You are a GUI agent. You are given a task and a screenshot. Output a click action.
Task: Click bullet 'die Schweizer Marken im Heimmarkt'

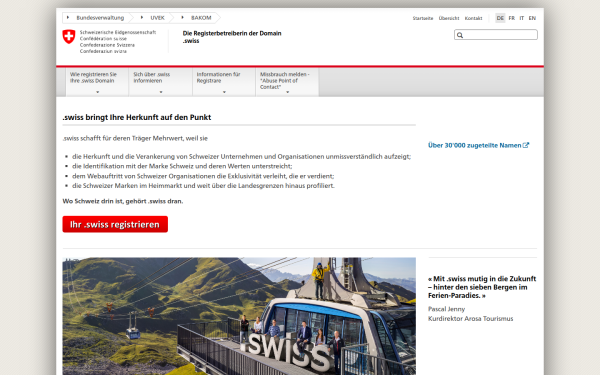(204, 186)
